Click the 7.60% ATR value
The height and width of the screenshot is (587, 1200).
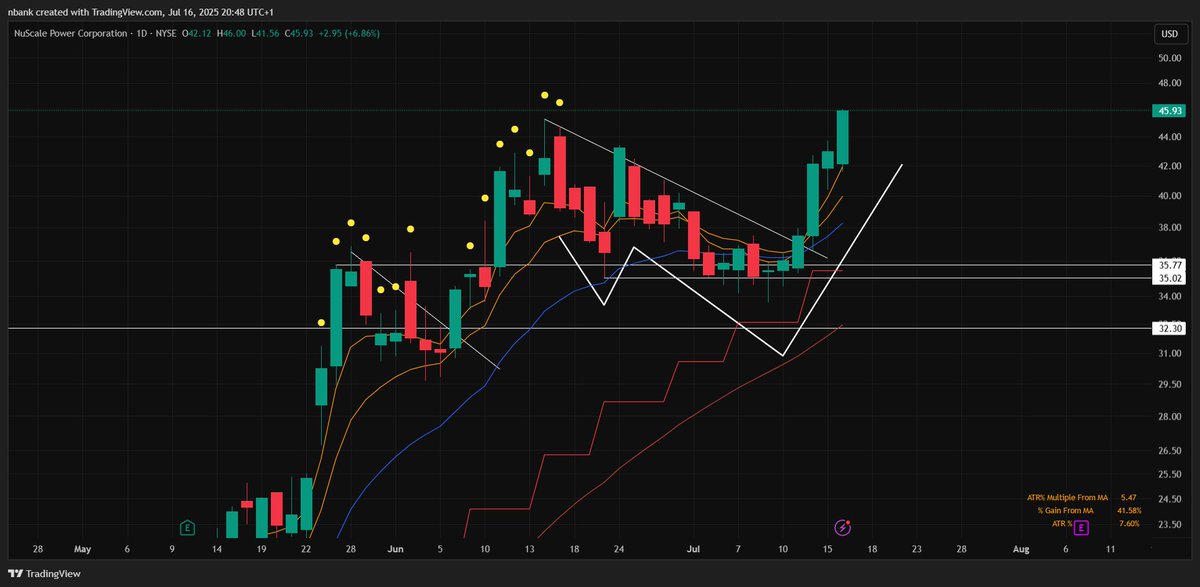pyautogui.click(x=1130, y=523)
